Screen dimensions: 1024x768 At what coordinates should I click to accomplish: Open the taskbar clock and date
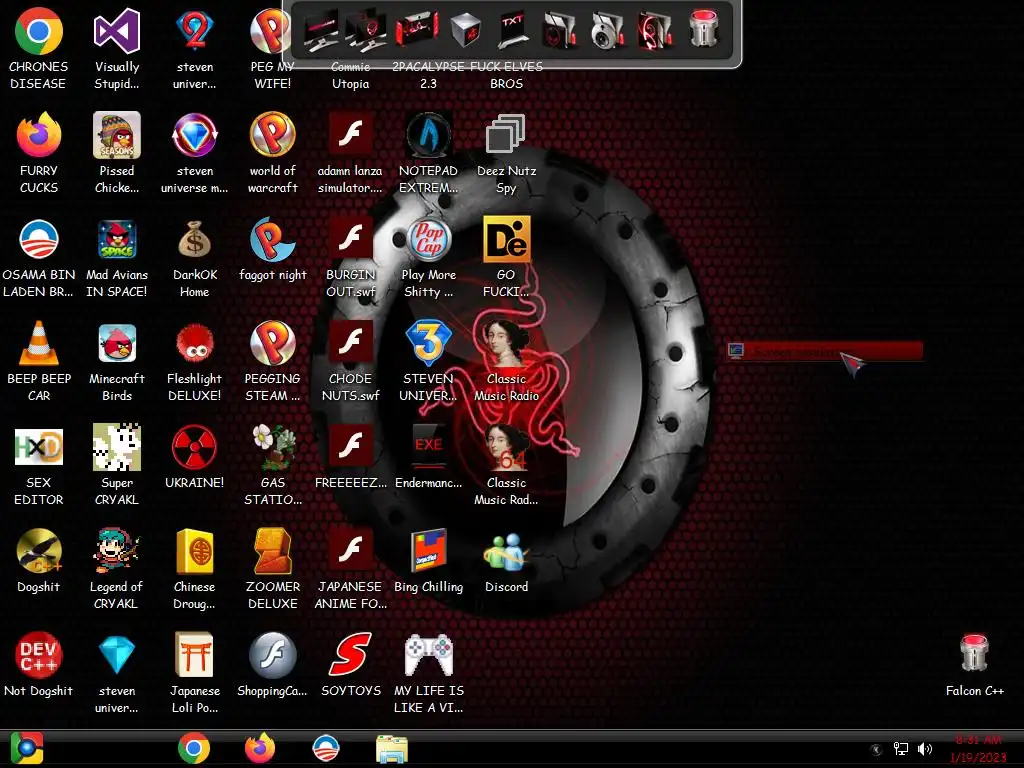pos(978,748)
